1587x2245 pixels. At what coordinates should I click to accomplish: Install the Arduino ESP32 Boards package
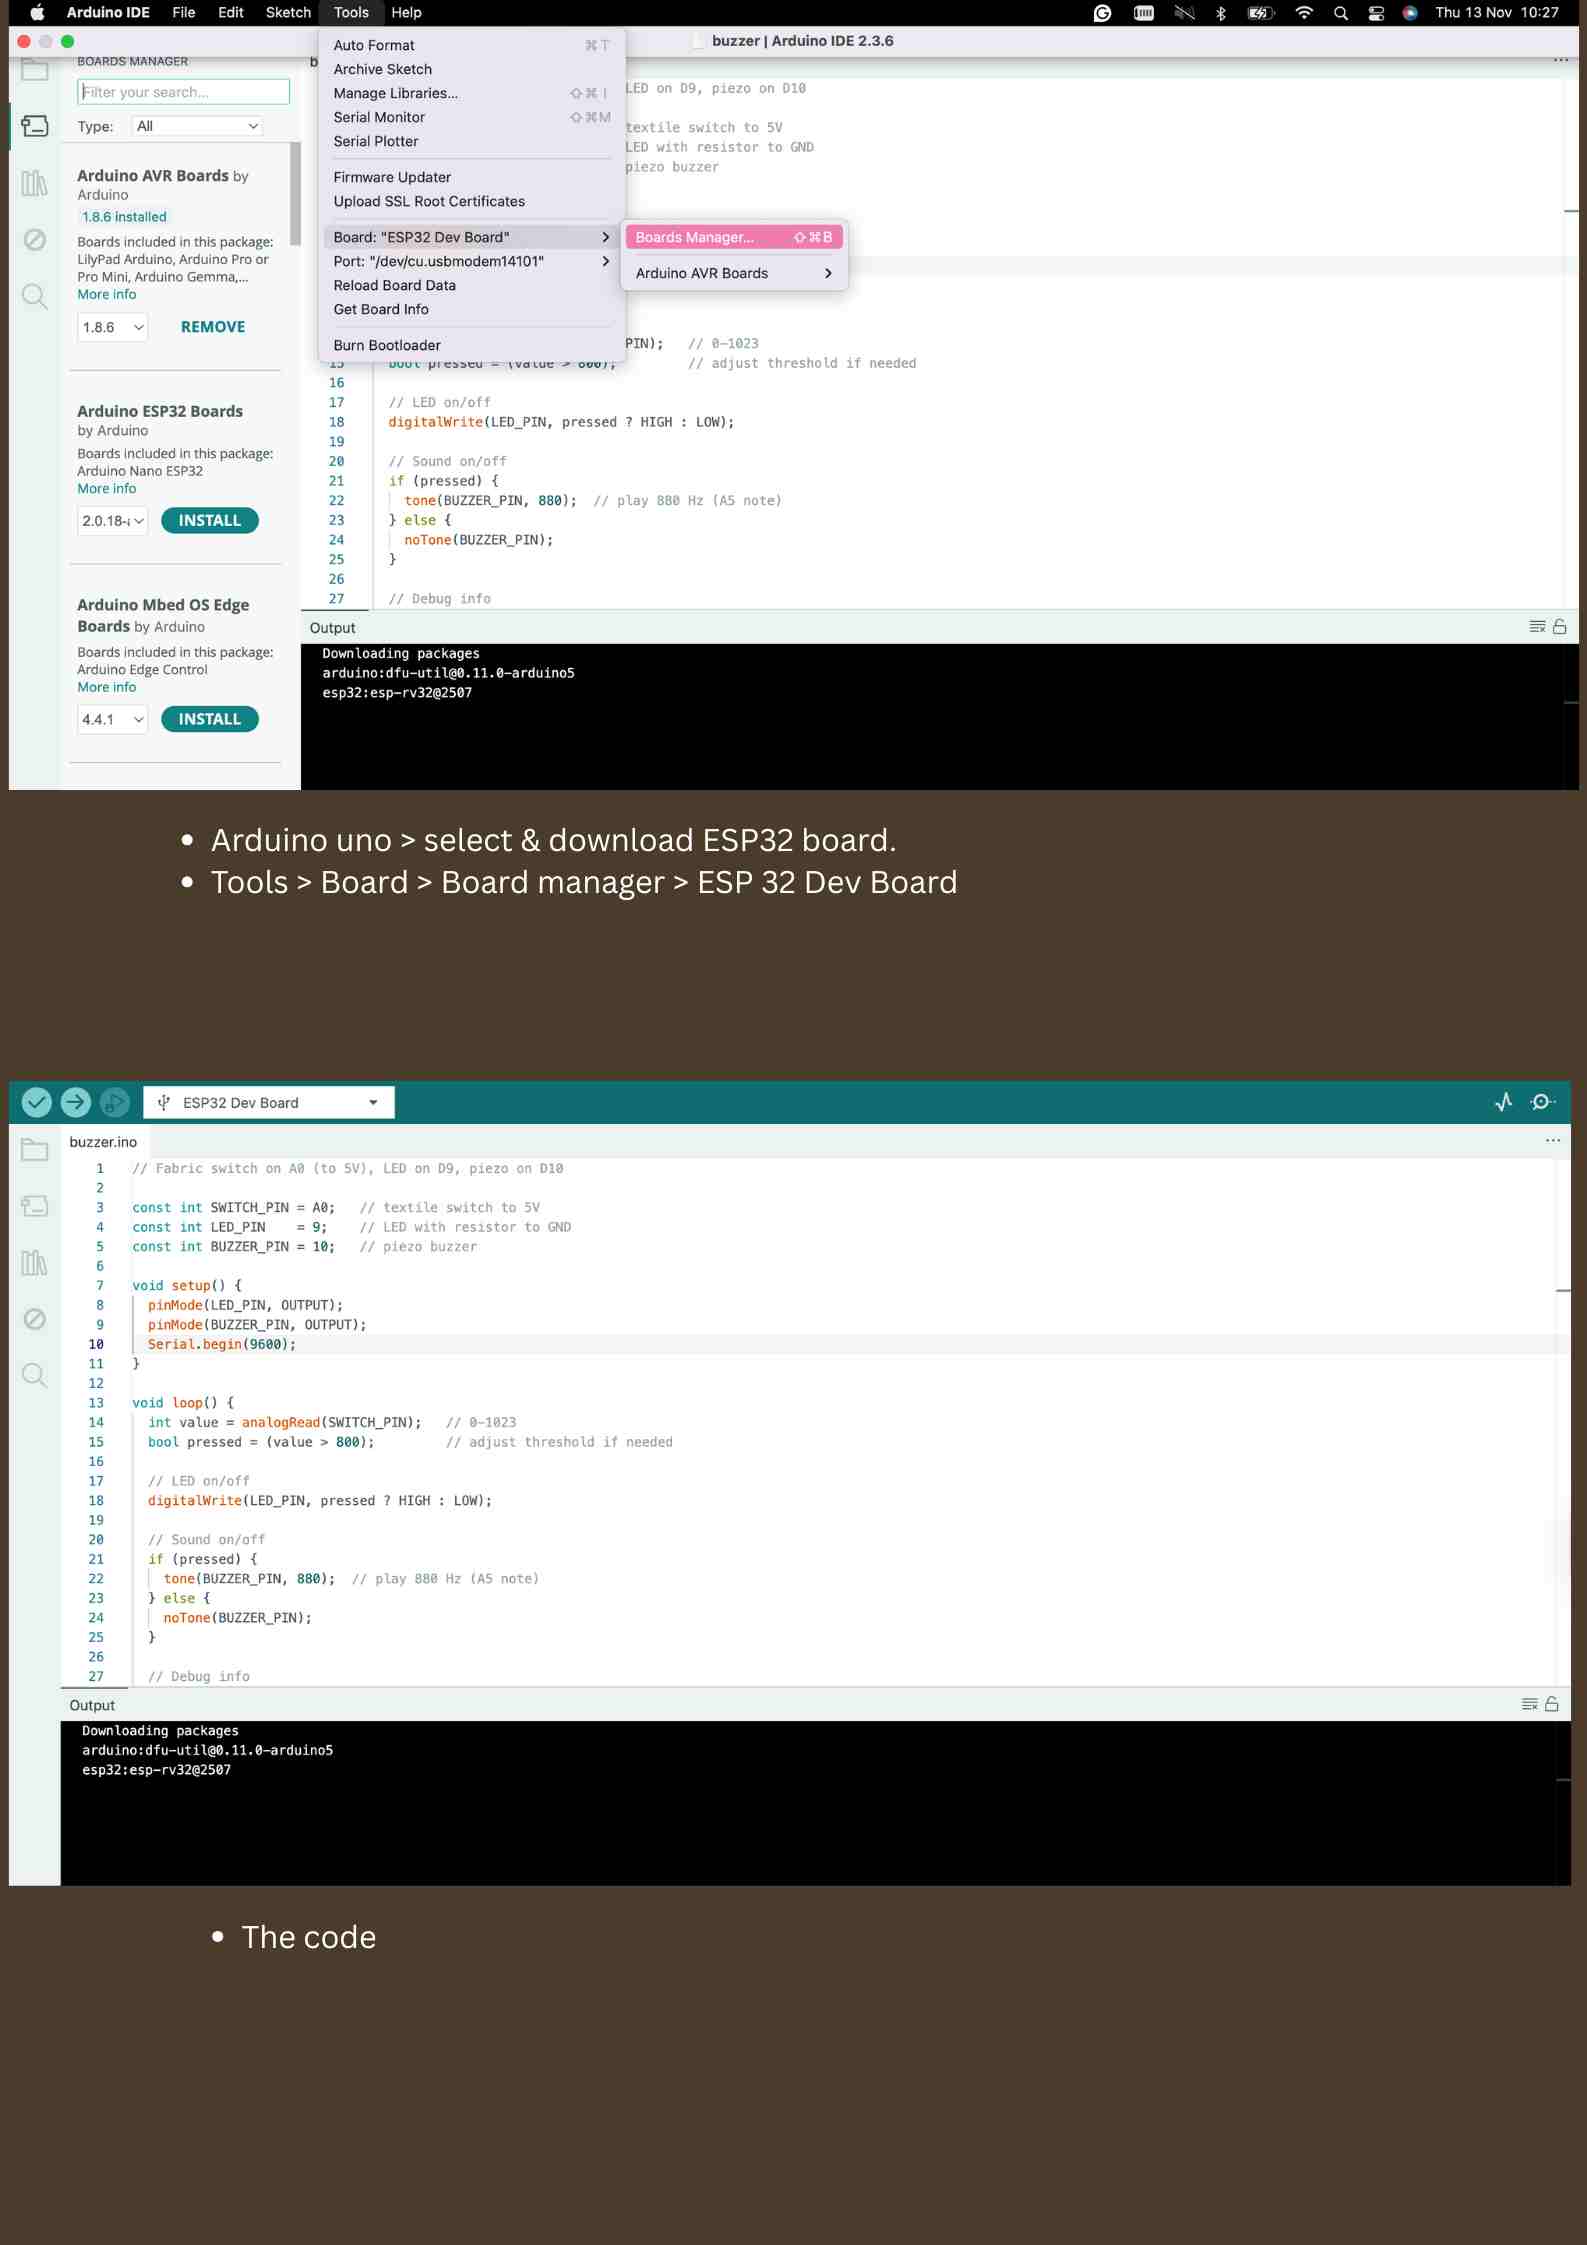[209, 520]
